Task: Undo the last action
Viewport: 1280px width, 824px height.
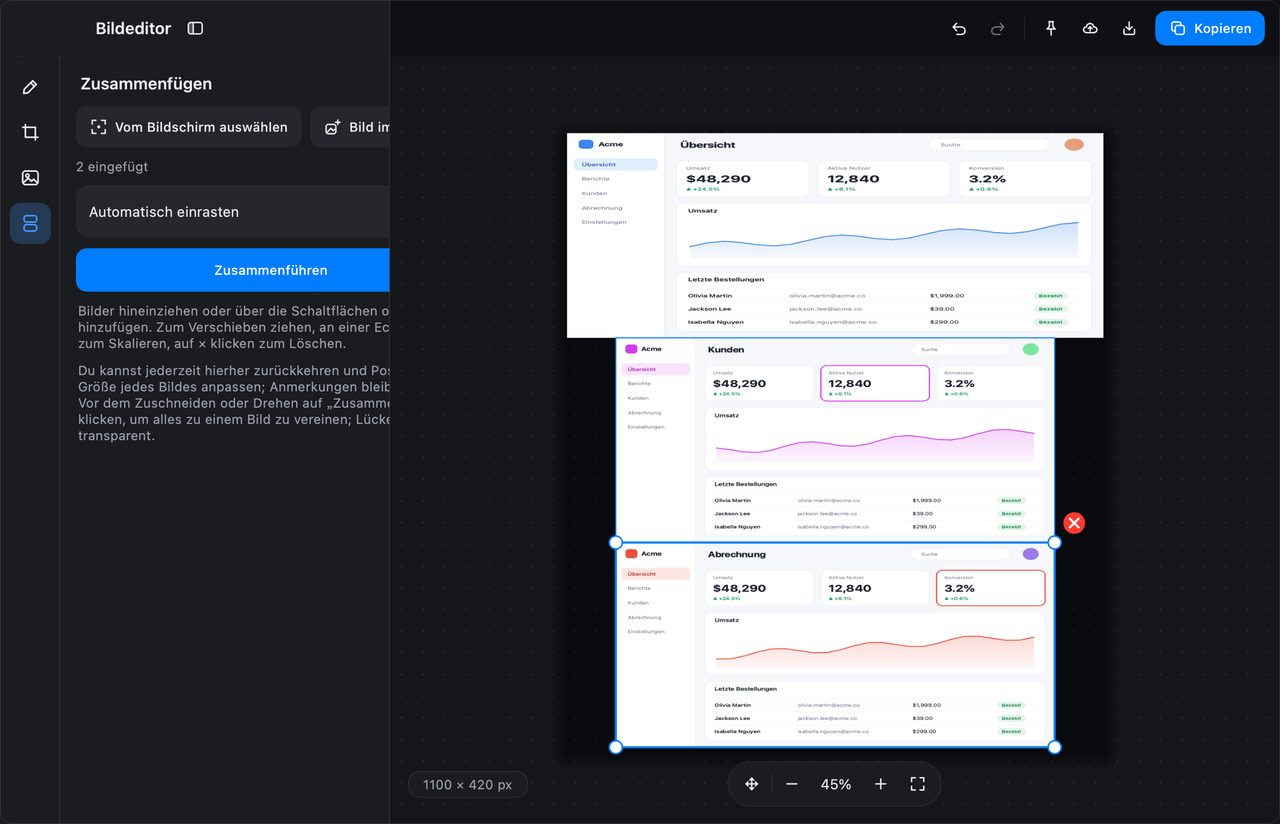Action: tap(959, 28)
